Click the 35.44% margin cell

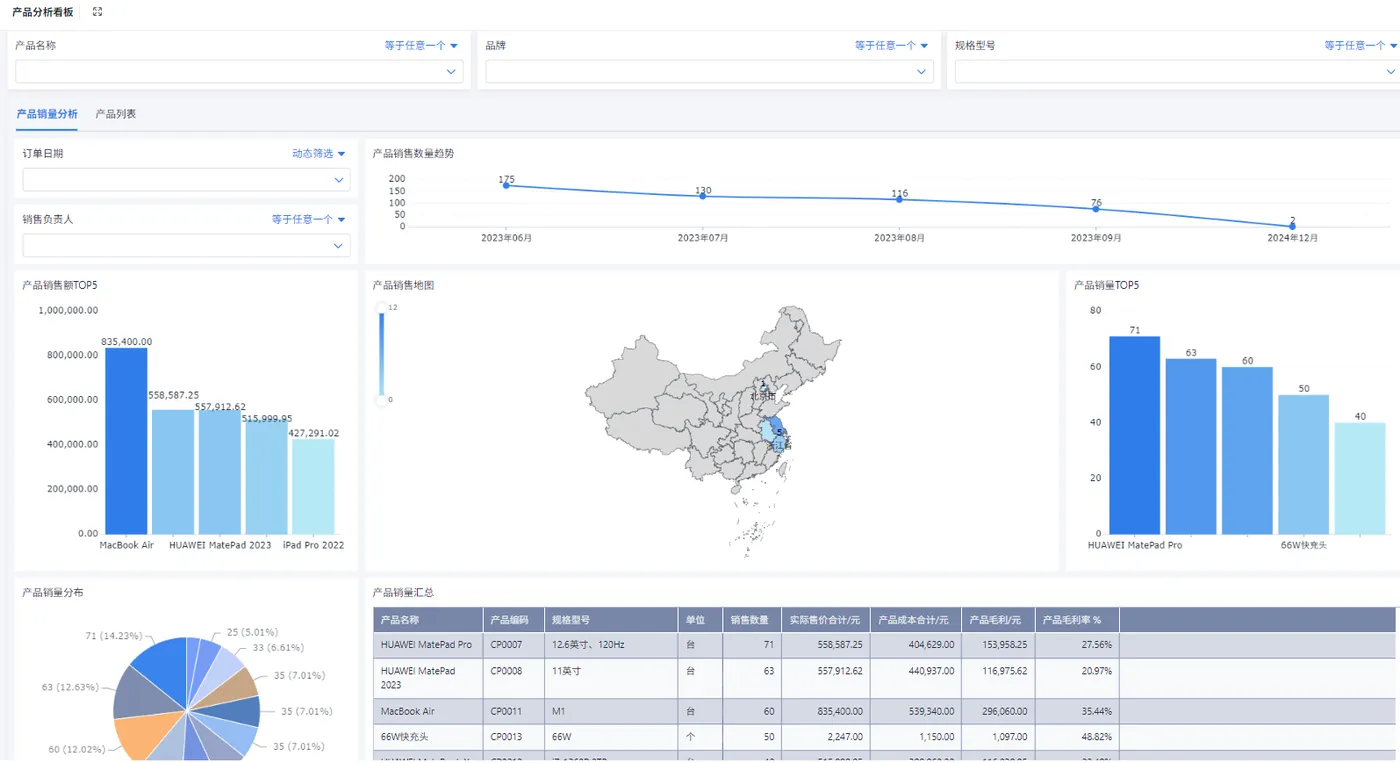pos(1077,711)
